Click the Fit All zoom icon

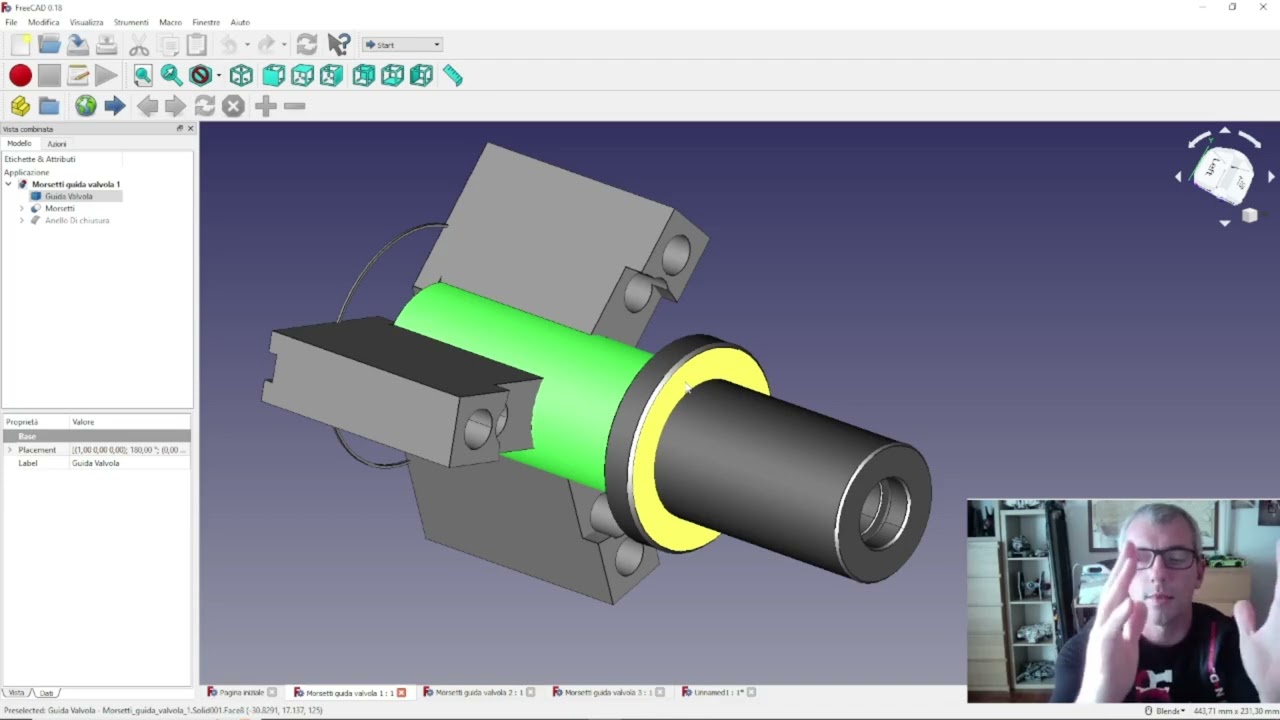click(143, 75)
